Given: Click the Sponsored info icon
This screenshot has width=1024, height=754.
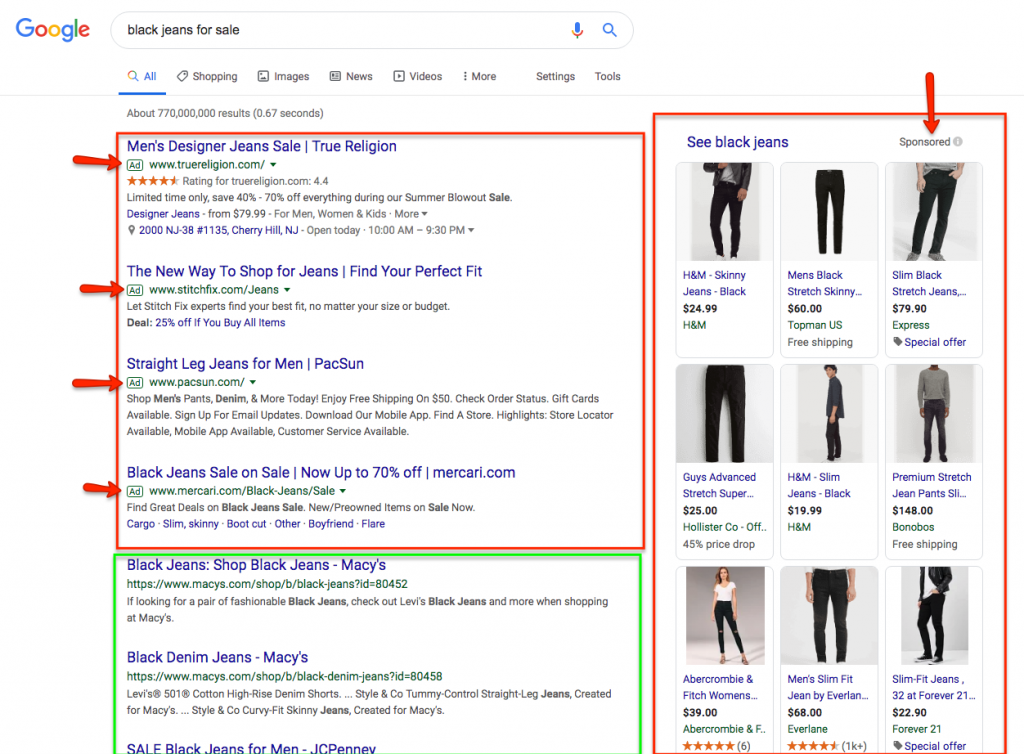Looking at the screenshot, I should [x=957, y=142].
